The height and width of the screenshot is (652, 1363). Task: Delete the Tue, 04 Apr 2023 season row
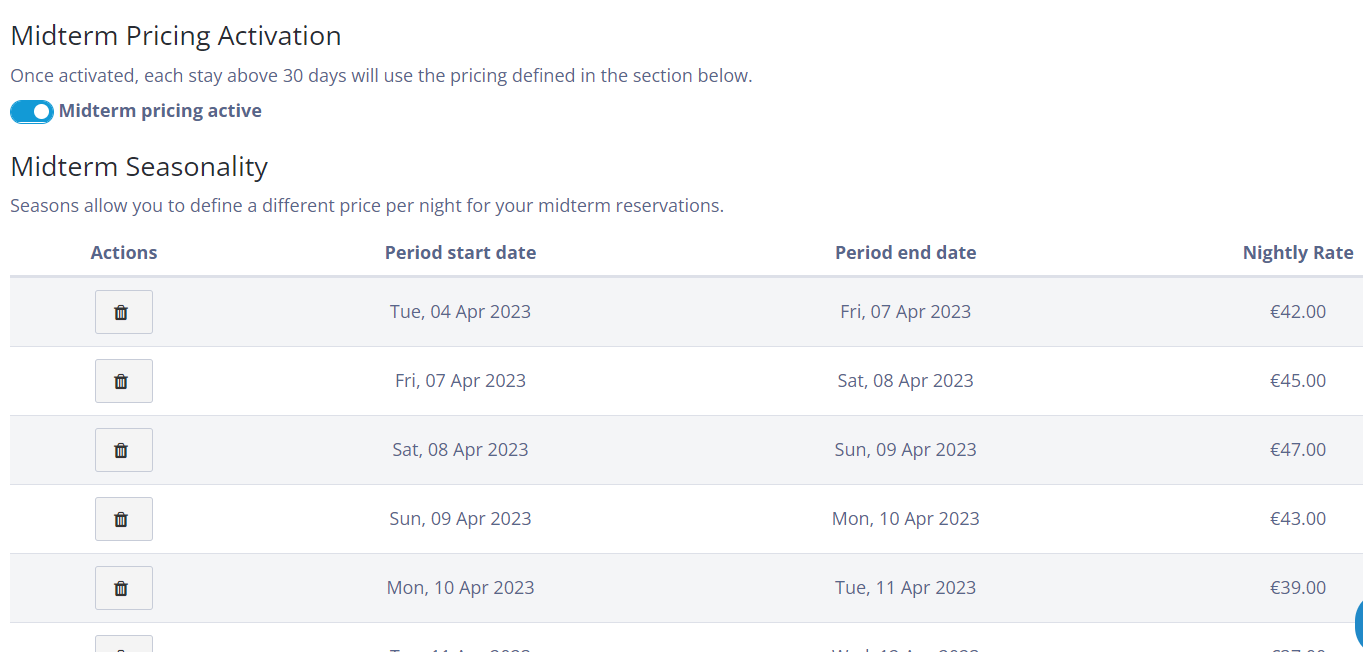(124, 312)
